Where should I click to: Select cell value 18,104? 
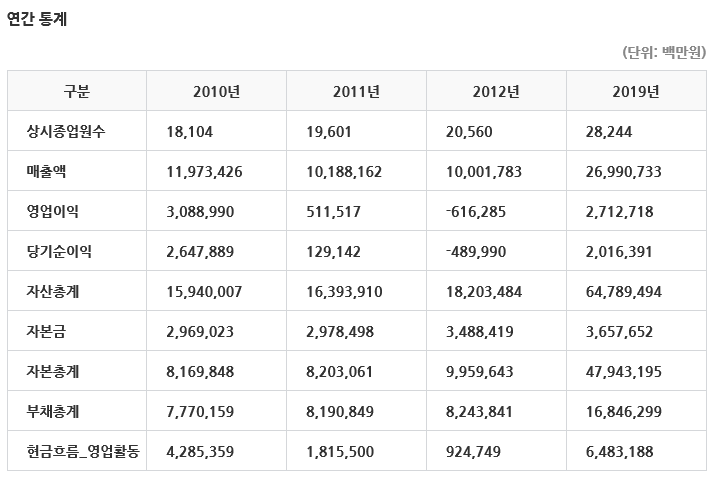(190, 132)
